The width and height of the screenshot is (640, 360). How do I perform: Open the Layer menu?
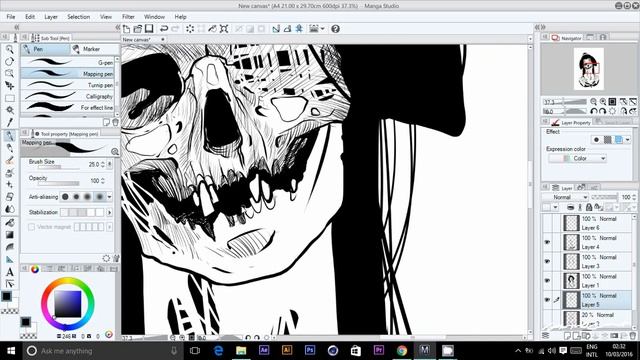tap(51, 17)
